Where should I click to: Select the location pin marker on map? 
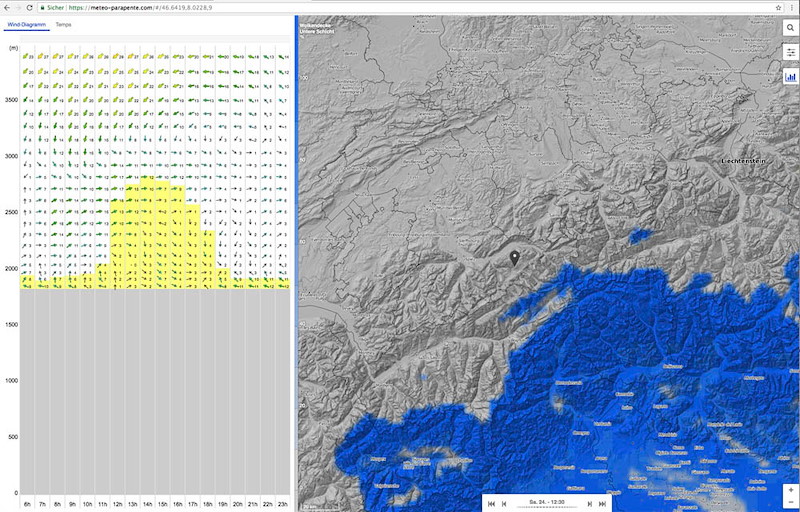[515, 258]
